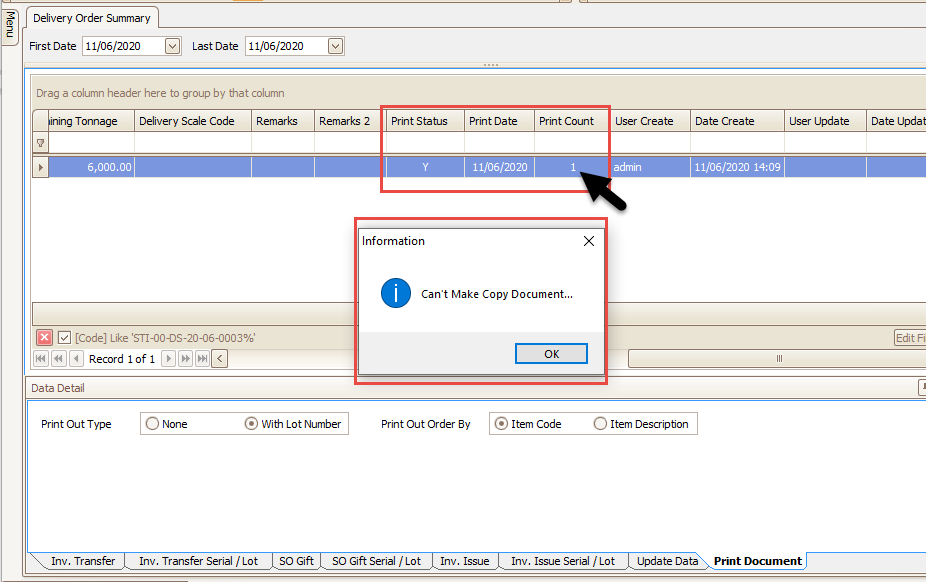The image size is (926, 582).
Task: Click the Remarks column header
Action: pos(282,121)
